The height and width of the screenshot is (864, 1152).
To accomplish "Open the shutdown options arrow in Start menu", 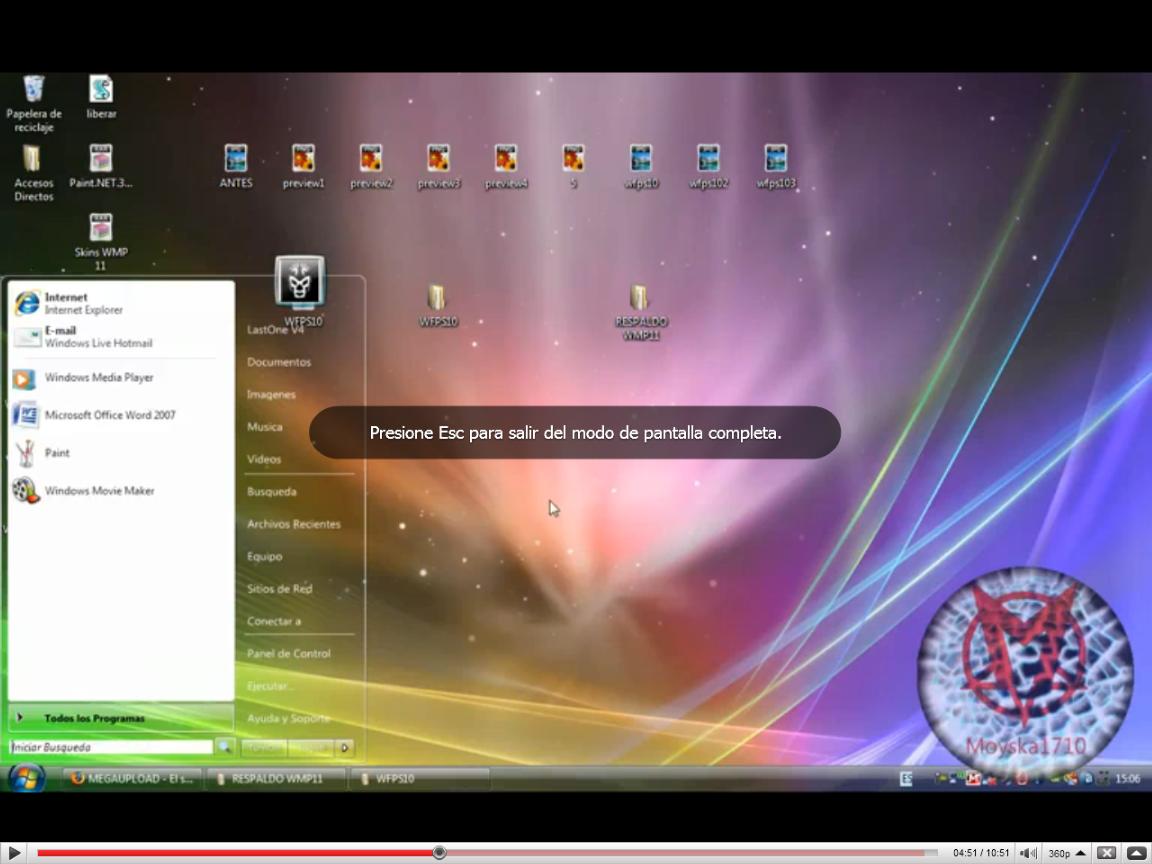I will pos(345,748).
